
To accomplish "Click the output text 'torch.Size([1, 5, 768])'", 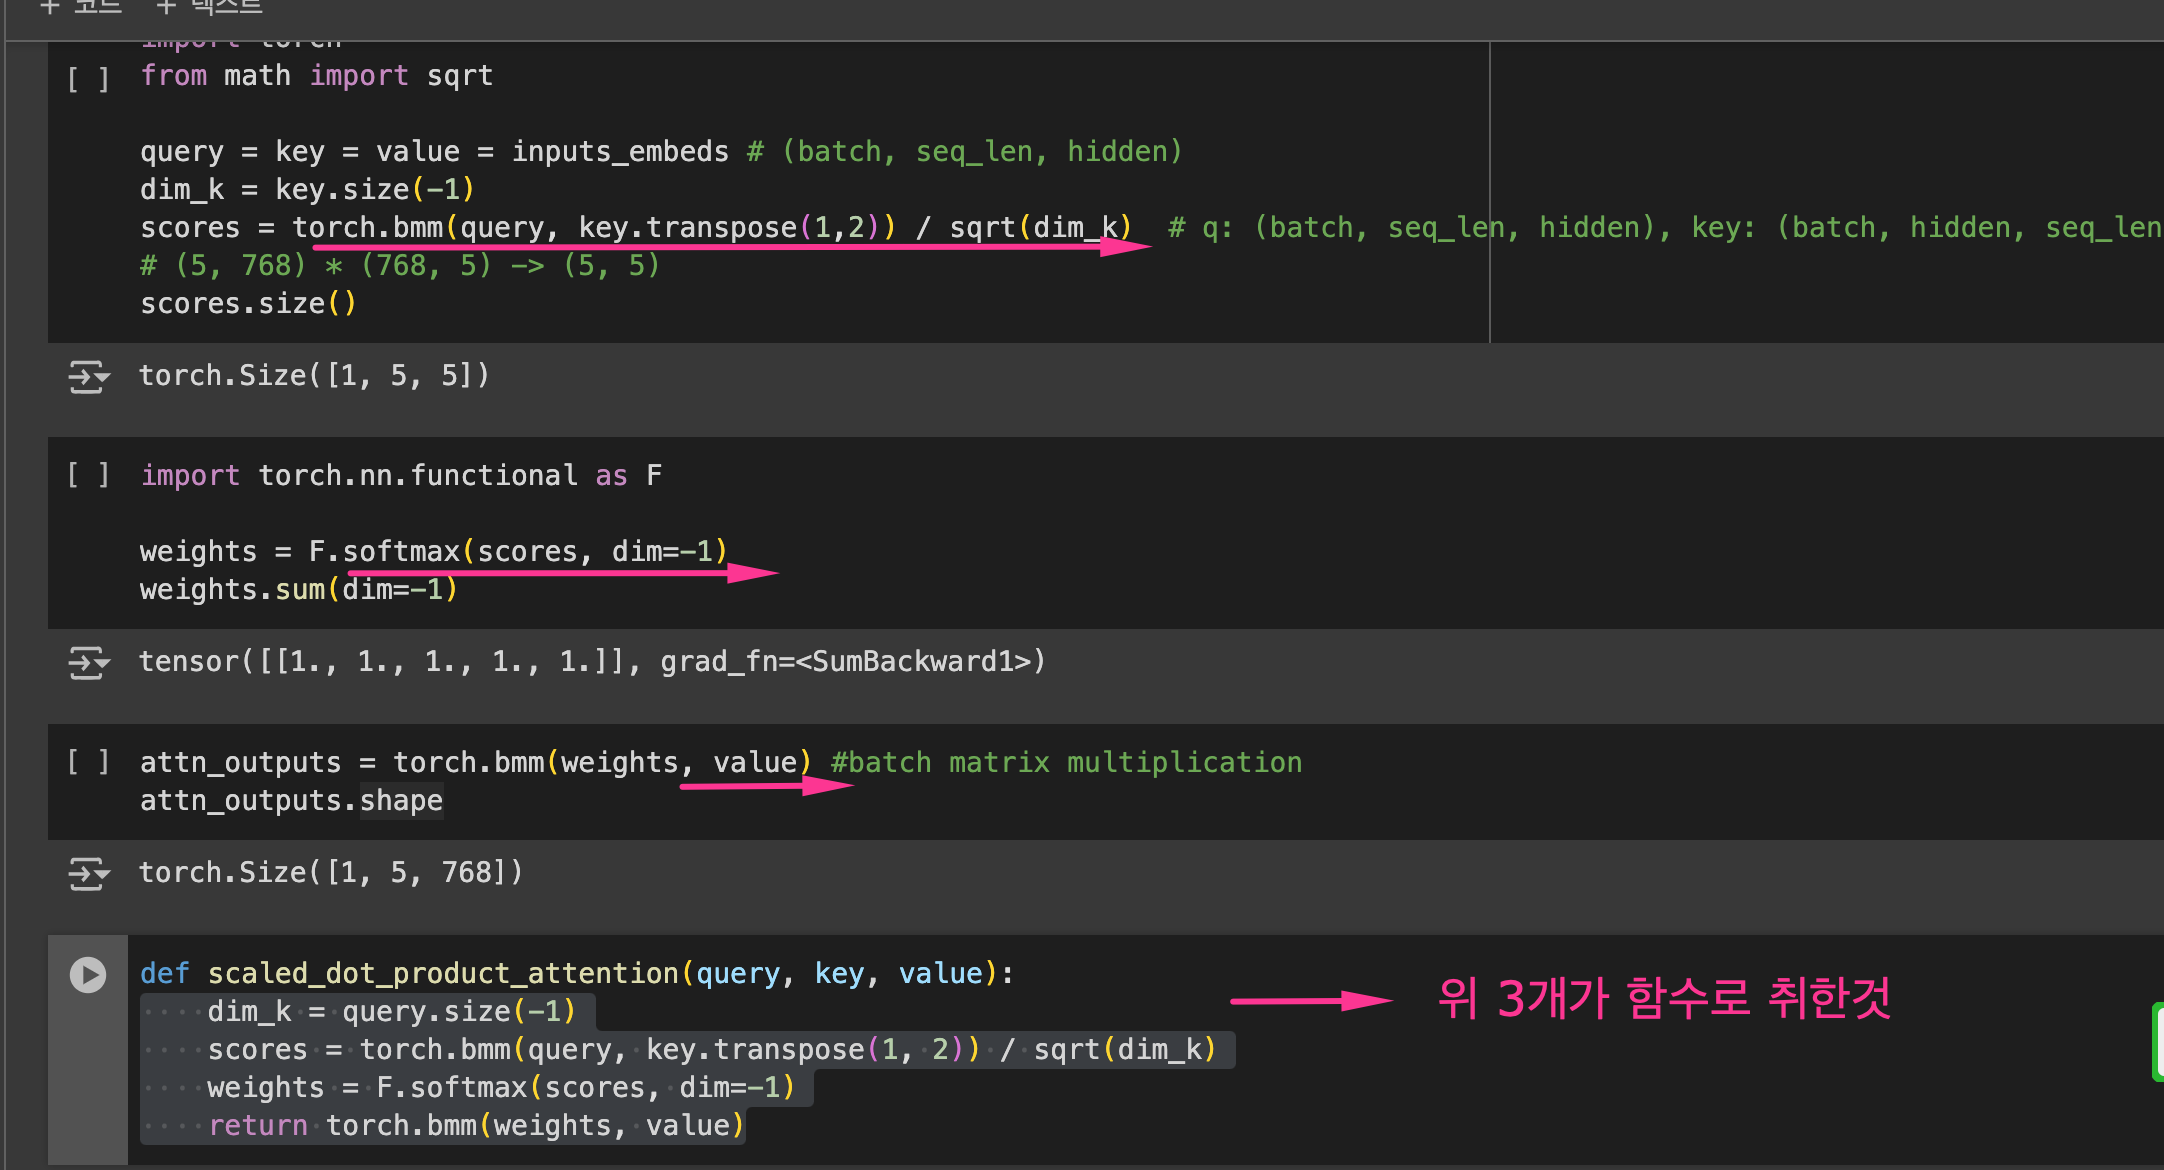I will (331, 873).
